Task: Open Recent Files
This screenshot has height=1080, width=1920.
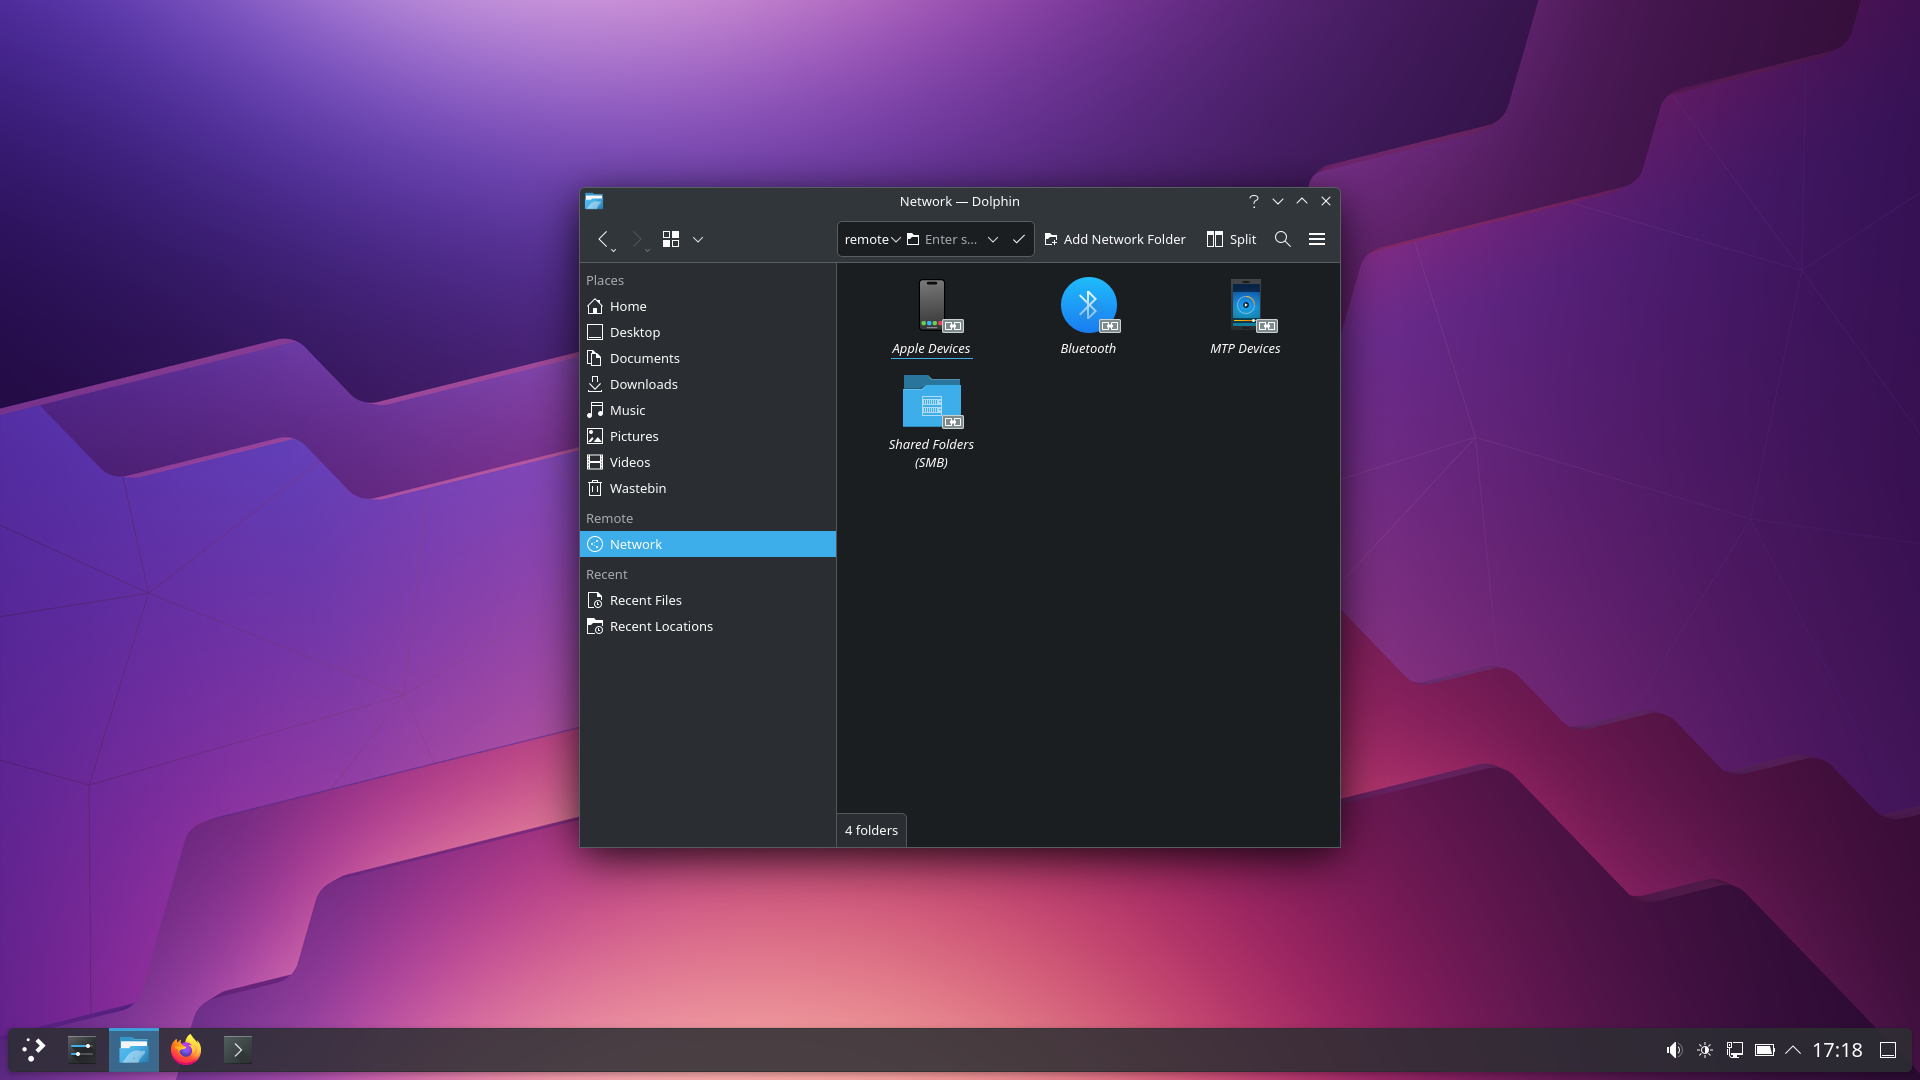Action: click(707, 600)
